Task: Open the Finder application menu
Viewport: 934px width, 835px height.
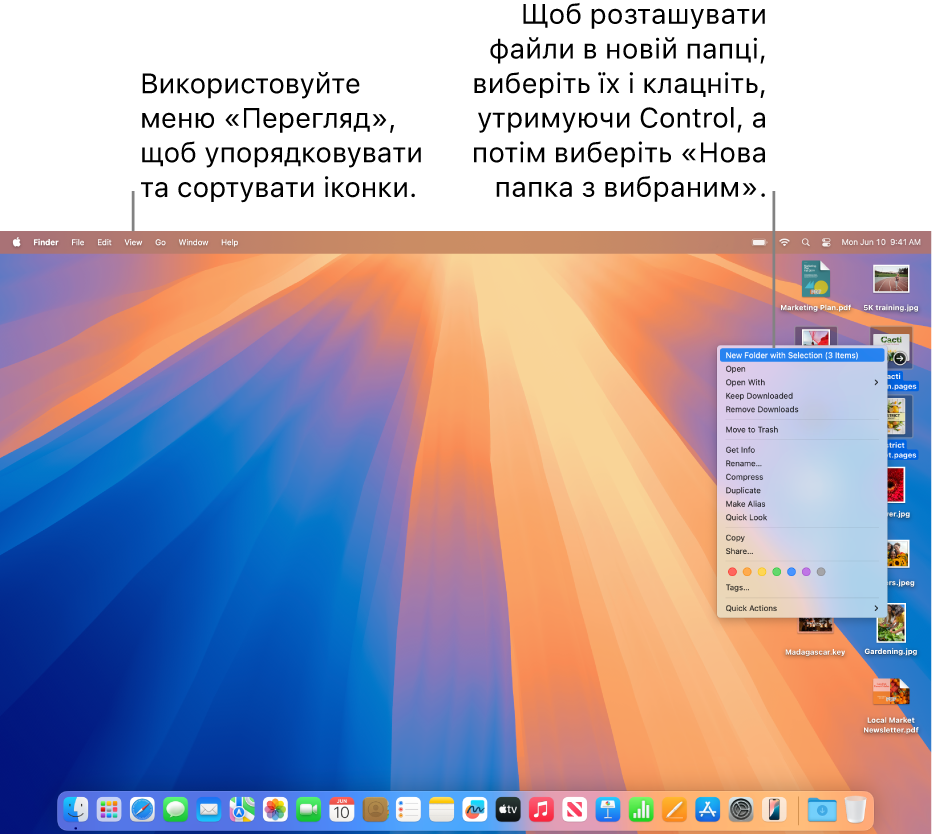Action: click(46, 242)
